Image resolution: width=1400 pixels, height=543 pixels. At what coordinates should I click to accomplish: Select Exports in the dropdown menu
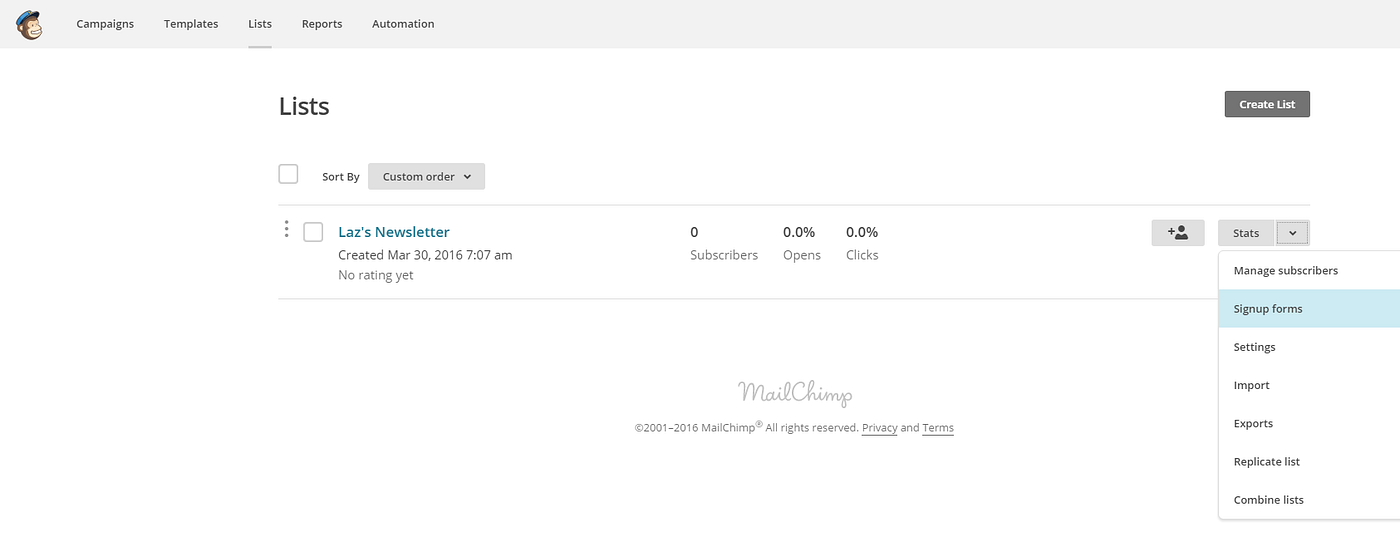point(1309,423)
